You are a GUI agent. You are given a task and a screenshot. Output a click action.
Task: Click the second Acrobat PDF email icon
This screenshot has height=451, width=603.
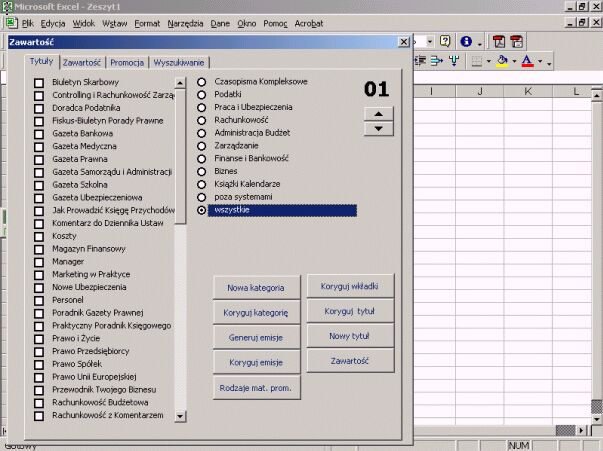point(517,42)
